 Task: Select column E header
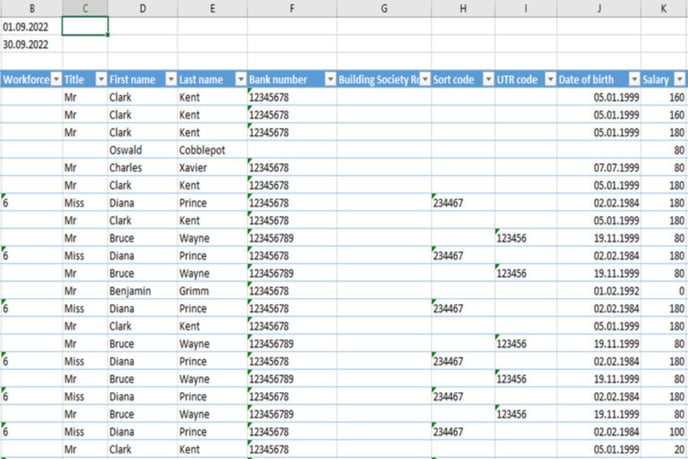click(x=212, y=8)
